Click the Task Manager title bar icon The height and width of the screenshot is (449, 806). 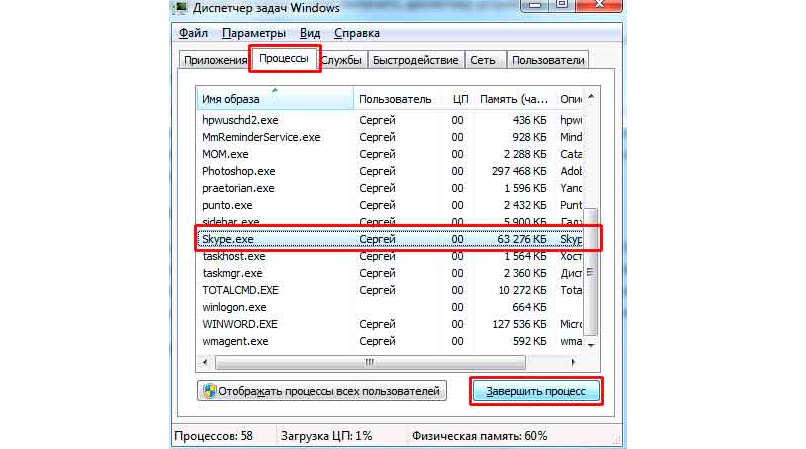coord(181,10)
